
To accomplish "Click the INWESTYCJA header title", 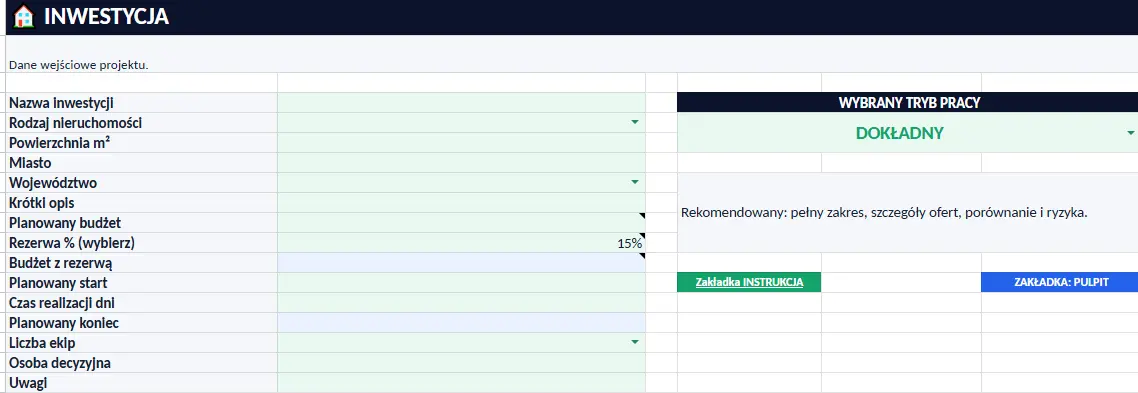I will (x=106, y=17).
